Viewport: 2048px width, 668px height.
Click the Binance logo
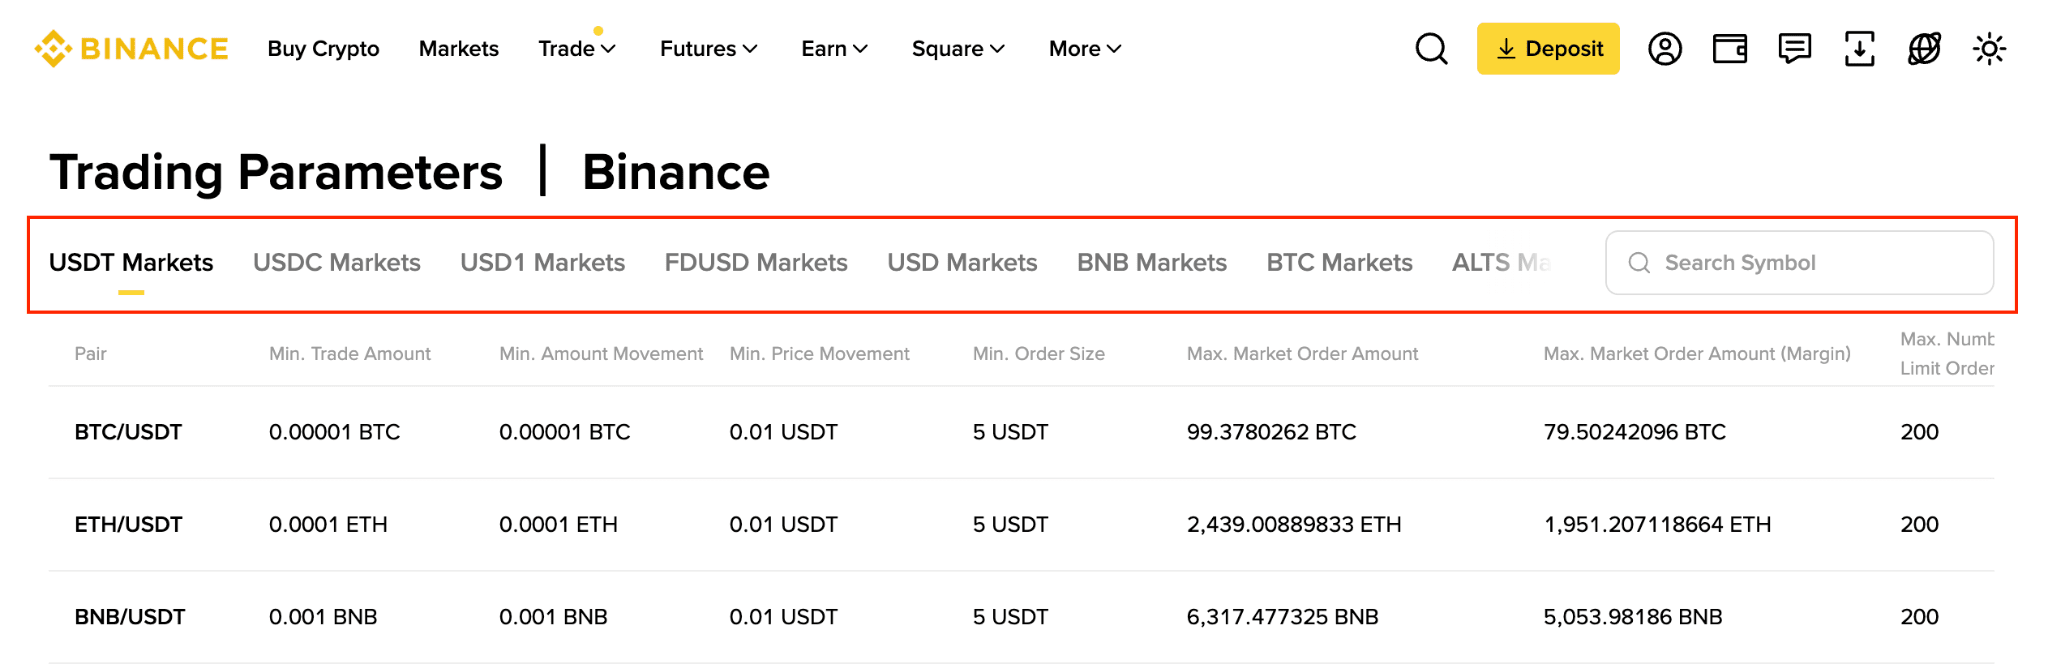131,49
